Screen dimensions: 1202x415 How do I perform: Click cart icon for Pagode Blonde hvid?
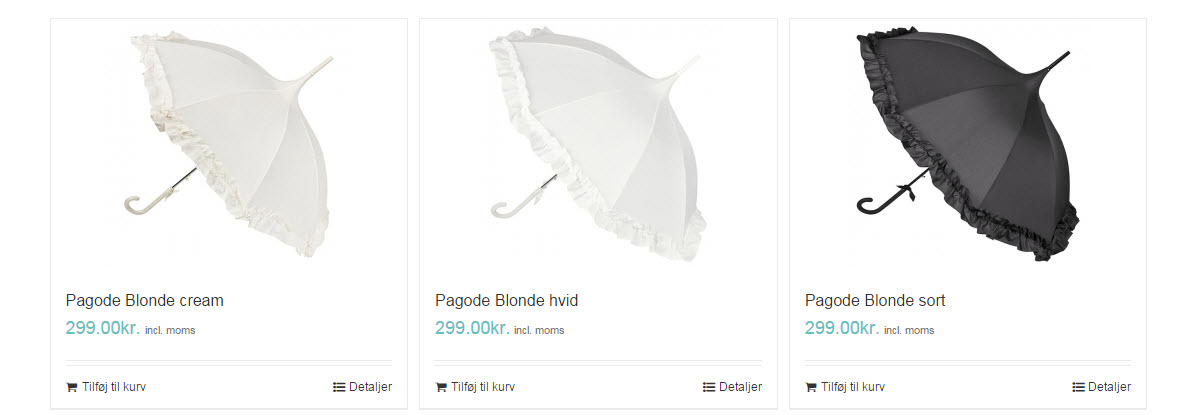click(x=441, y=387)
